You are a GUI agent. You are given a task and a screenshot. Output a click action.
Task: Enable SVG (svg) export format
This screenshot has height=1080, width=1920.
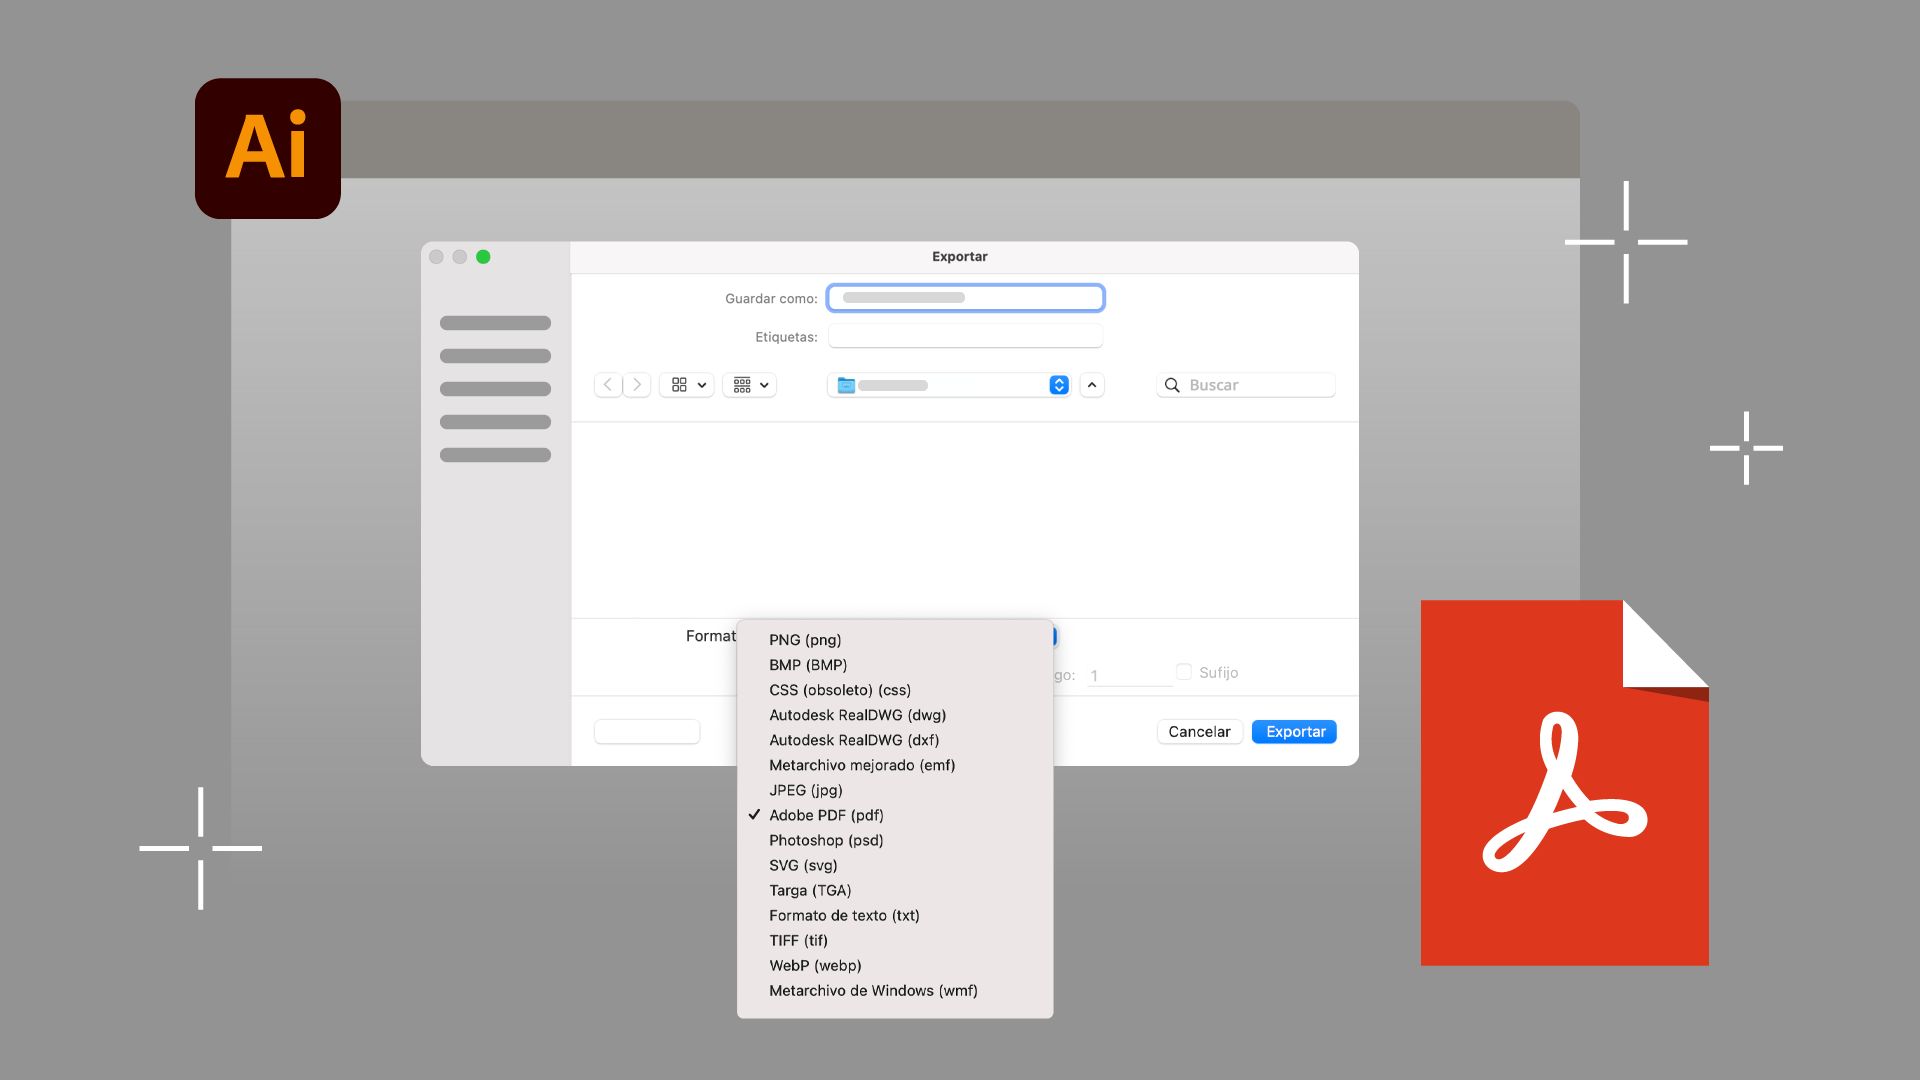802,865
